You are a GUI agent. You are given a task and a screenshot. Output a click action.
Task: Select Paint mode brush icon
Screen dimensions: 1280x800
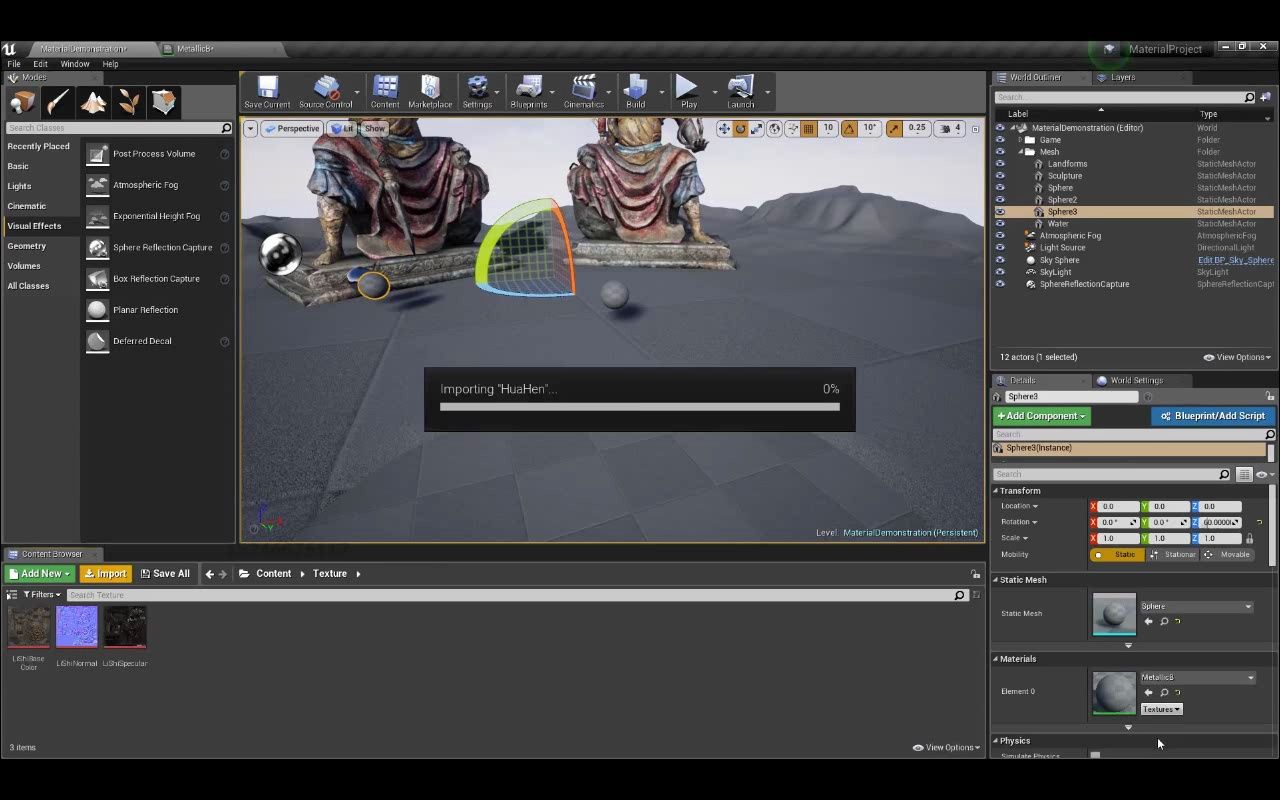[x=58, y=102]
